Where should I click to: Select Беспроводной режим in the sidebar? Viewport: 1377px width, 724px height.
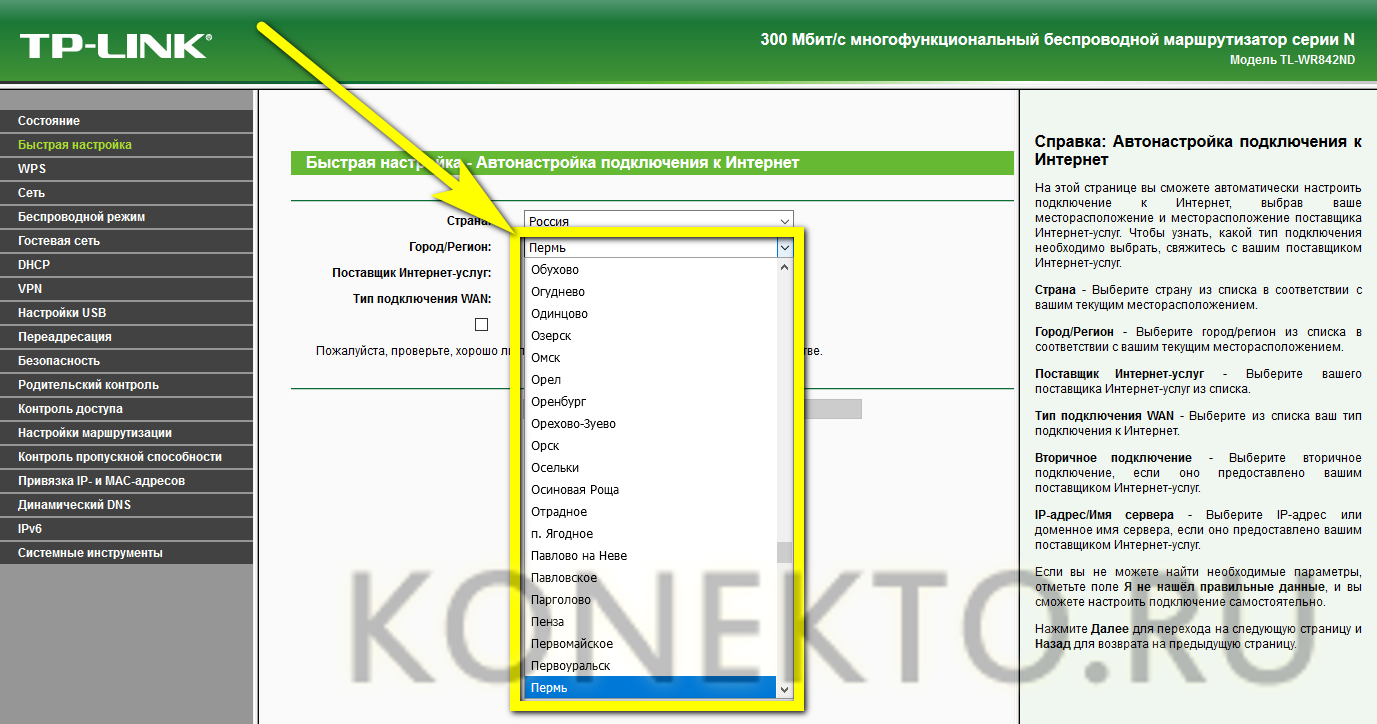tap(126, 217)
